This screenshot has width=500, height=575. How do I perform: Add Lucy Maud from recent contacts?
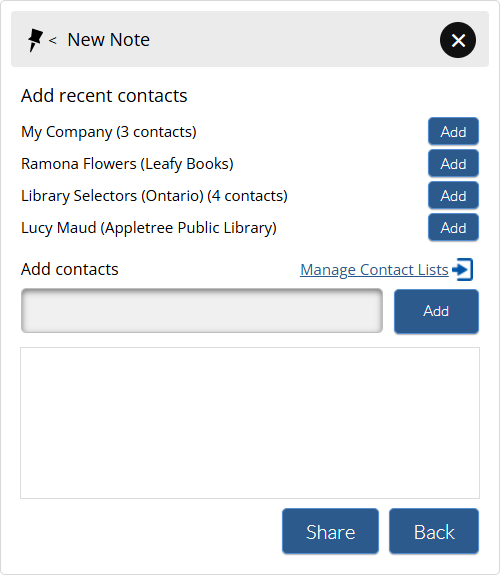click(453, 228)
